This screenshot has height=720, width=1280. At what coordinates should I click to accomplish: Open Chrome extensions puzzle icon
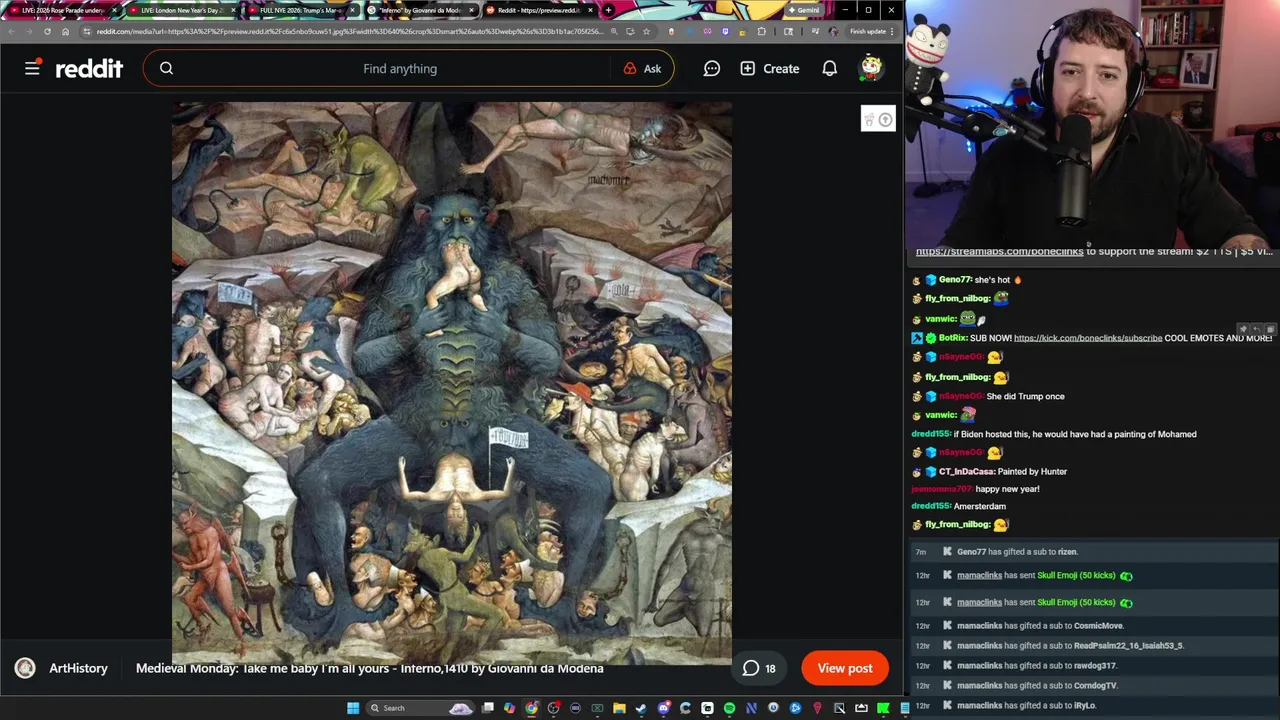point(761,31)
